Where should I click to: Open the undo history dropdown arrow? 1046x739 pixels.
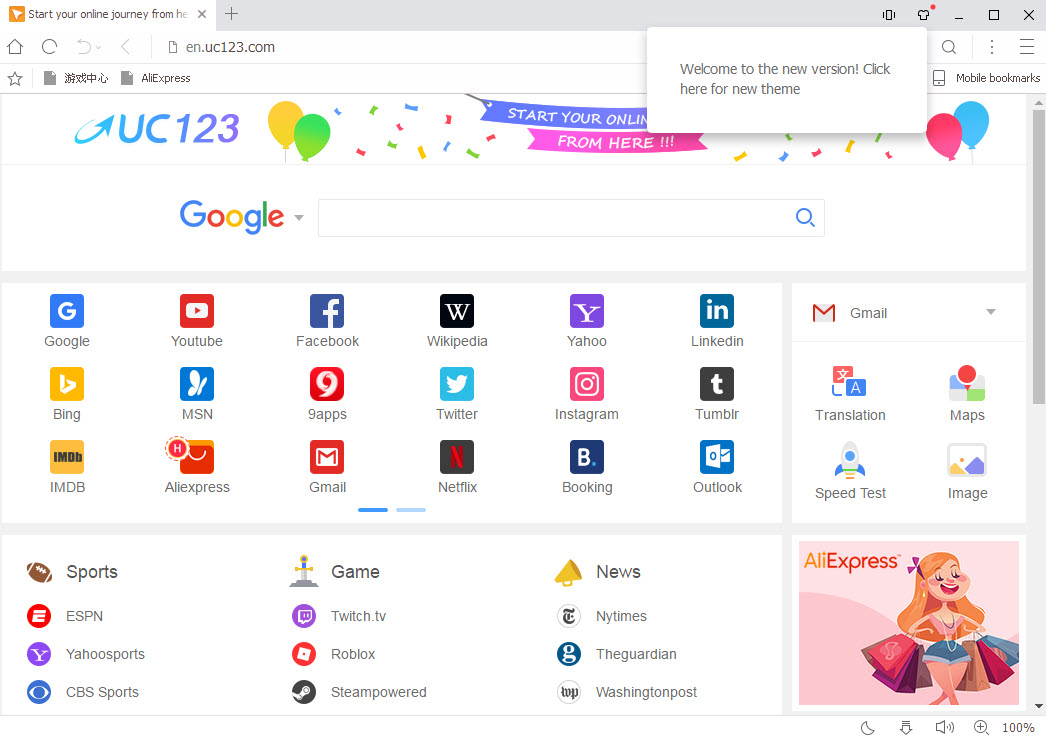(98, 48)
